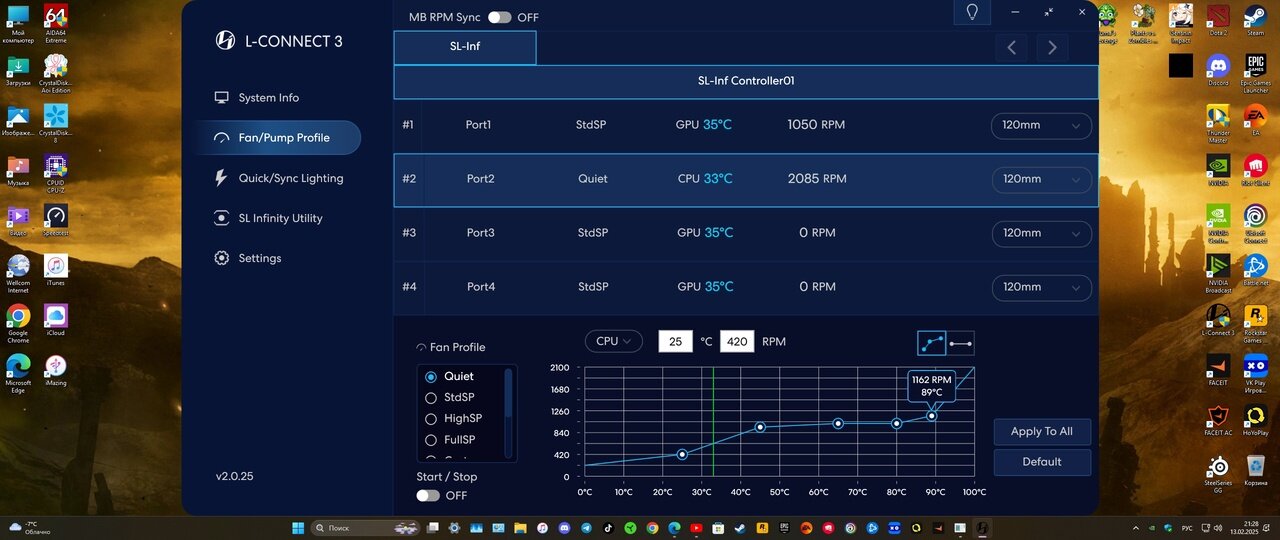Open SL Infinity Utility page
Viewport: 1280px width, 540px height.
point(280,218)
